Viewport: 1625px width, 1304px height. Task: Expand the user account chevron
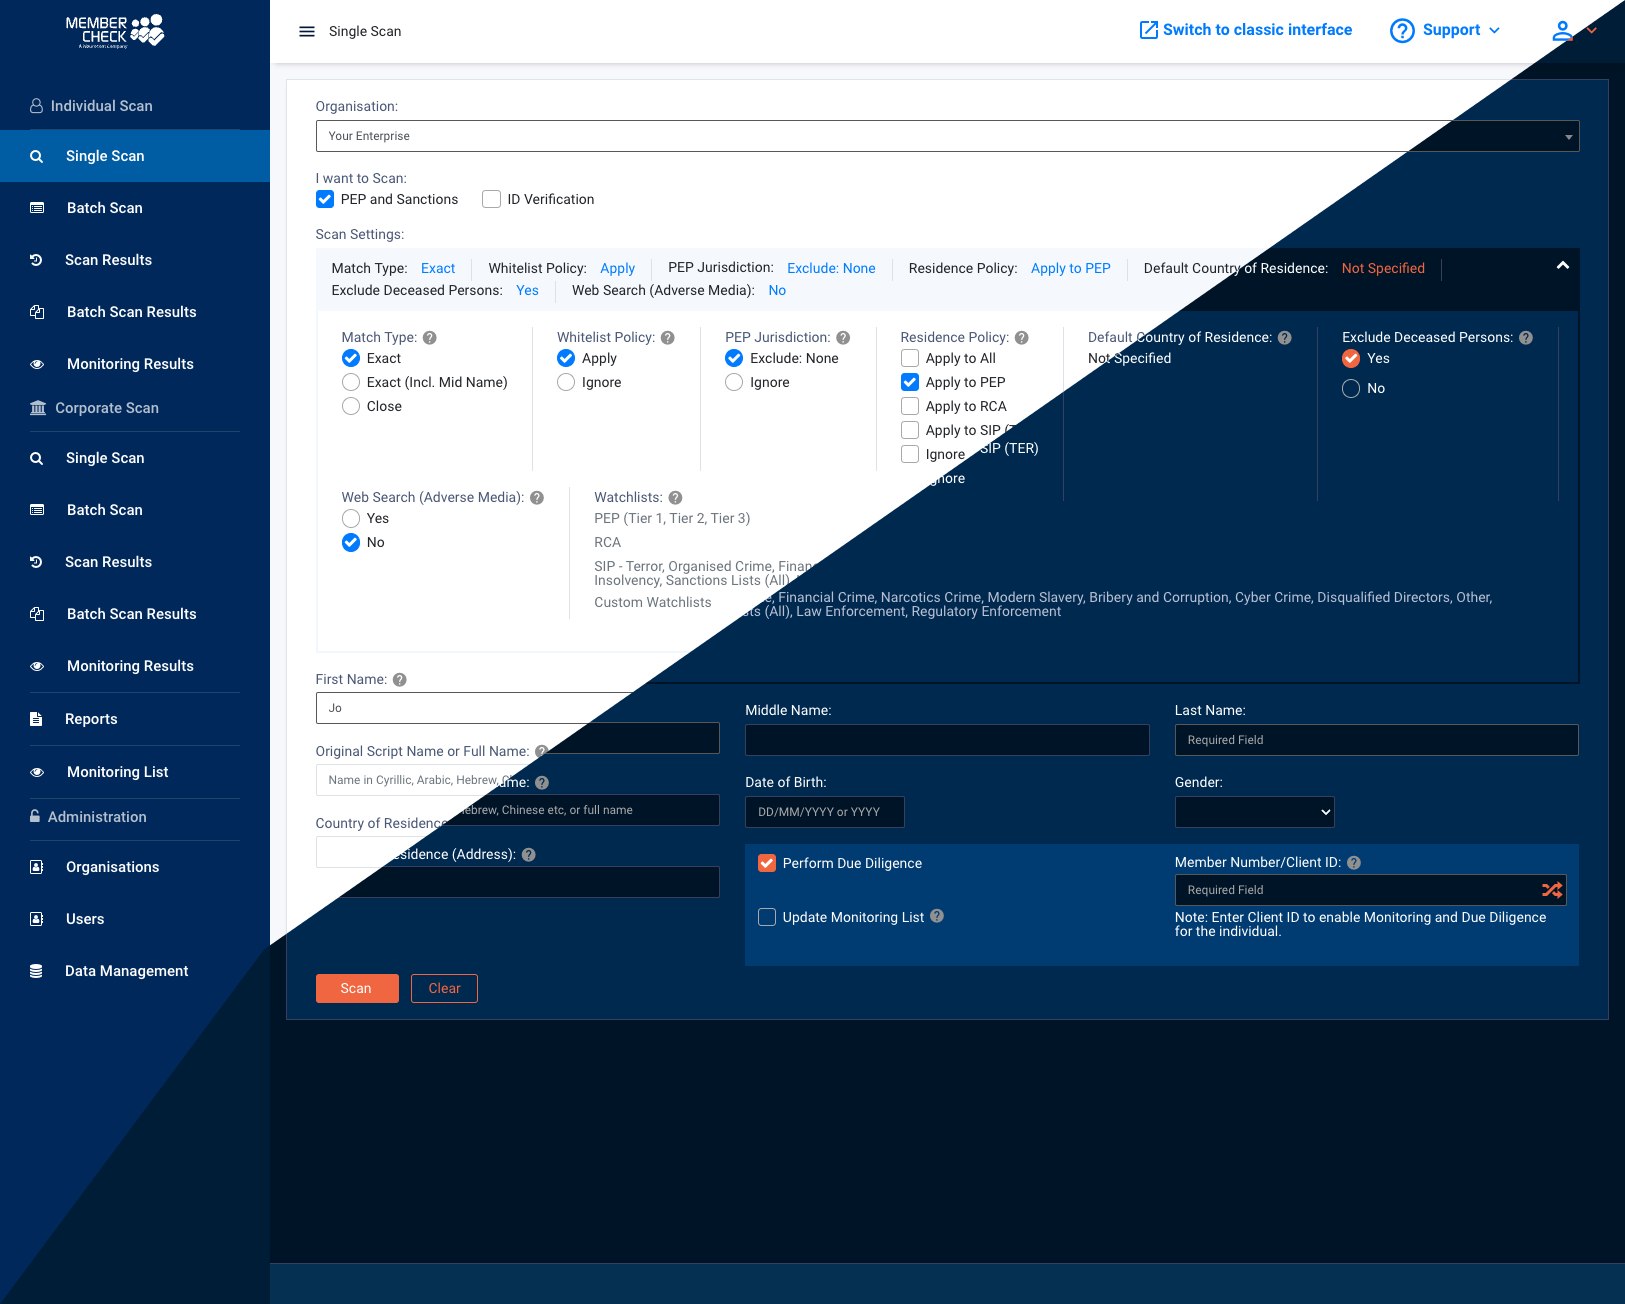pyautogui.click(x=1592, y=30)
